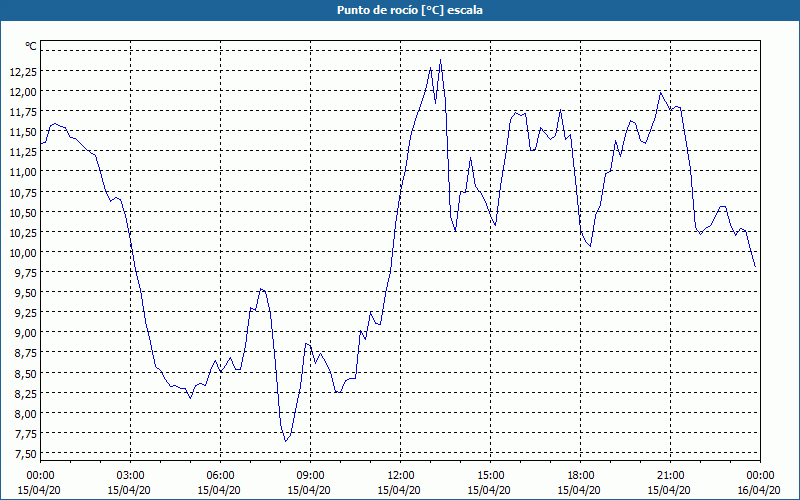Click the 15:00 time axis label
Screen dimensions: 800x500
(x=490, y=476)
